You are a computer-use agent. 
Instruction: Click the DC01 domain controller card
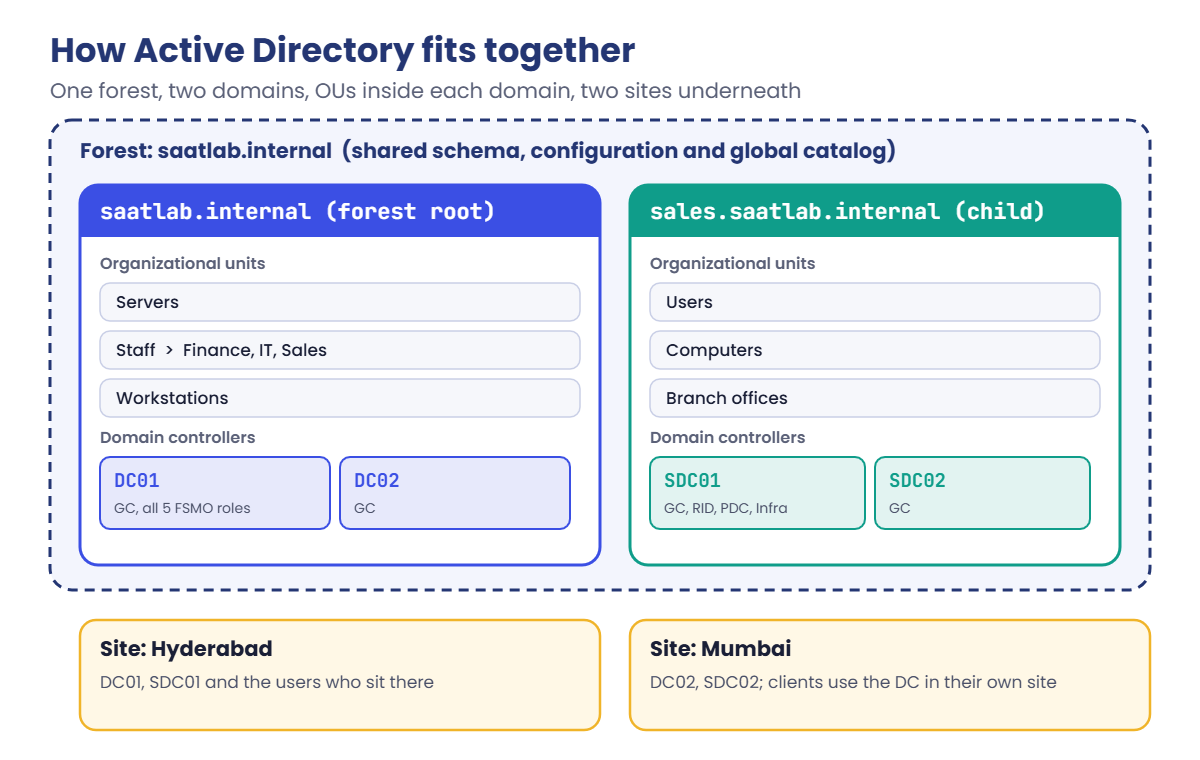click(x=215, y=493)
